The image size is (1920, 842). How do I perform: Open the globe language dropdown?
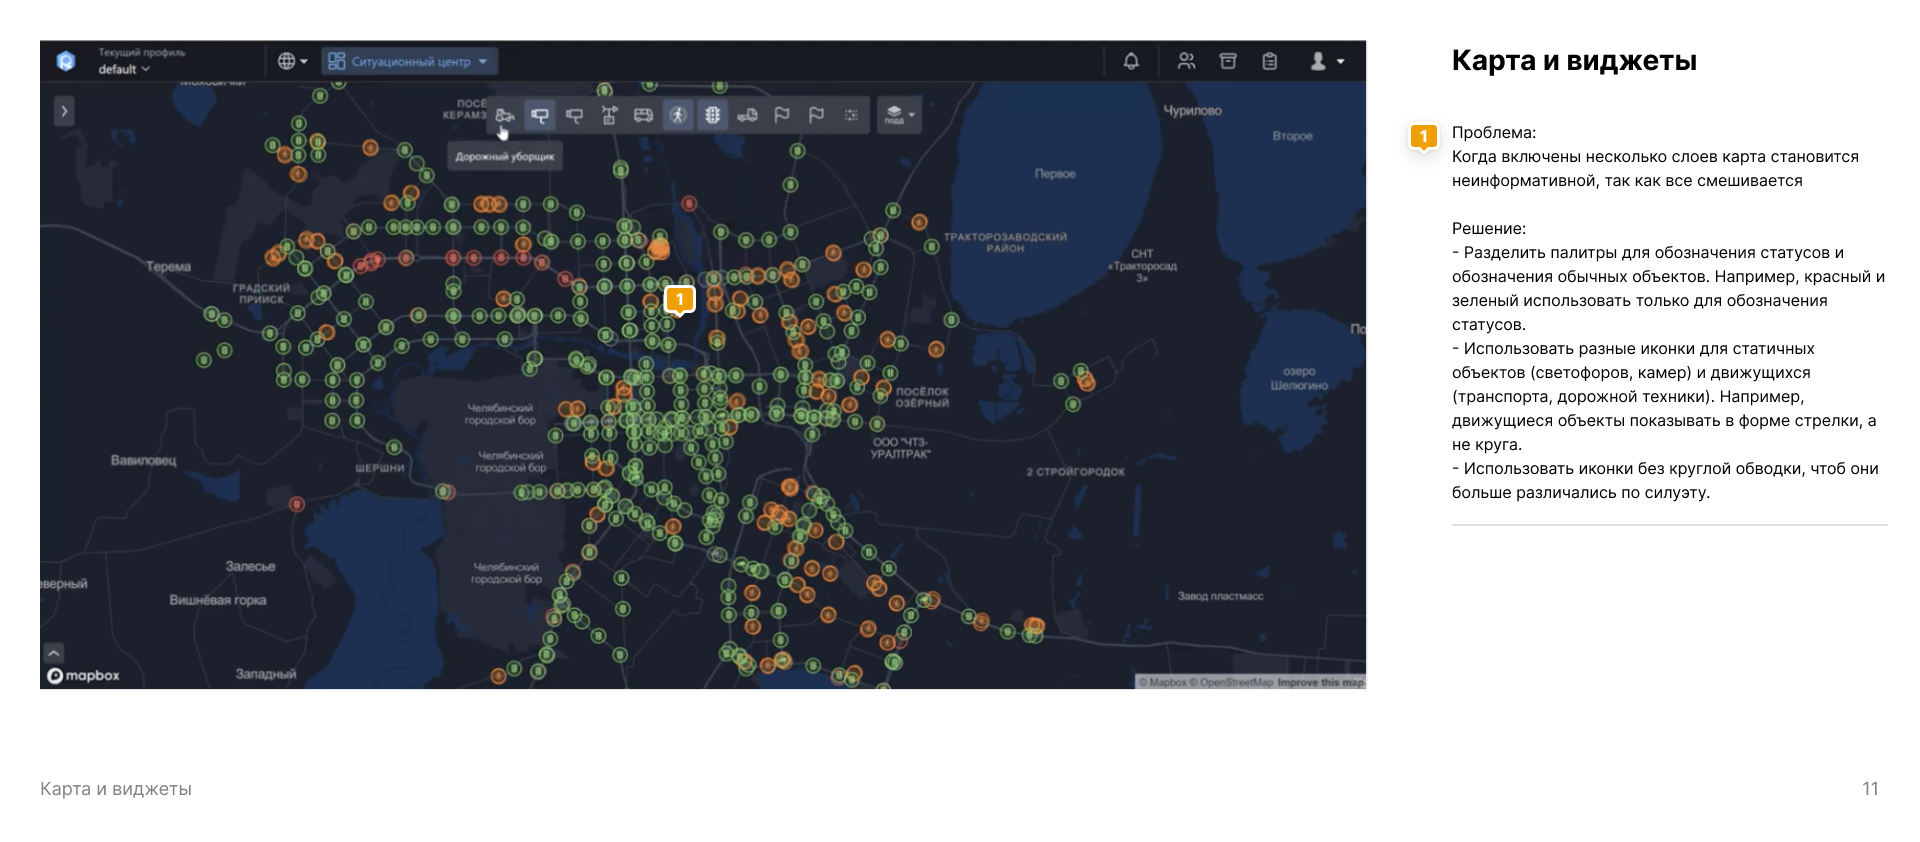click(x=292, y=62)
